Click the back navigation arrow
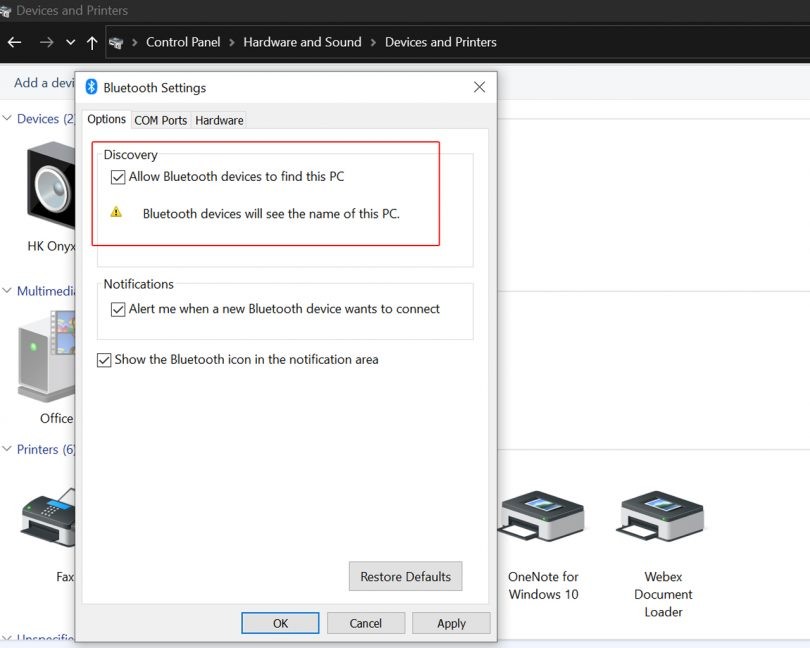 [14, 42]
